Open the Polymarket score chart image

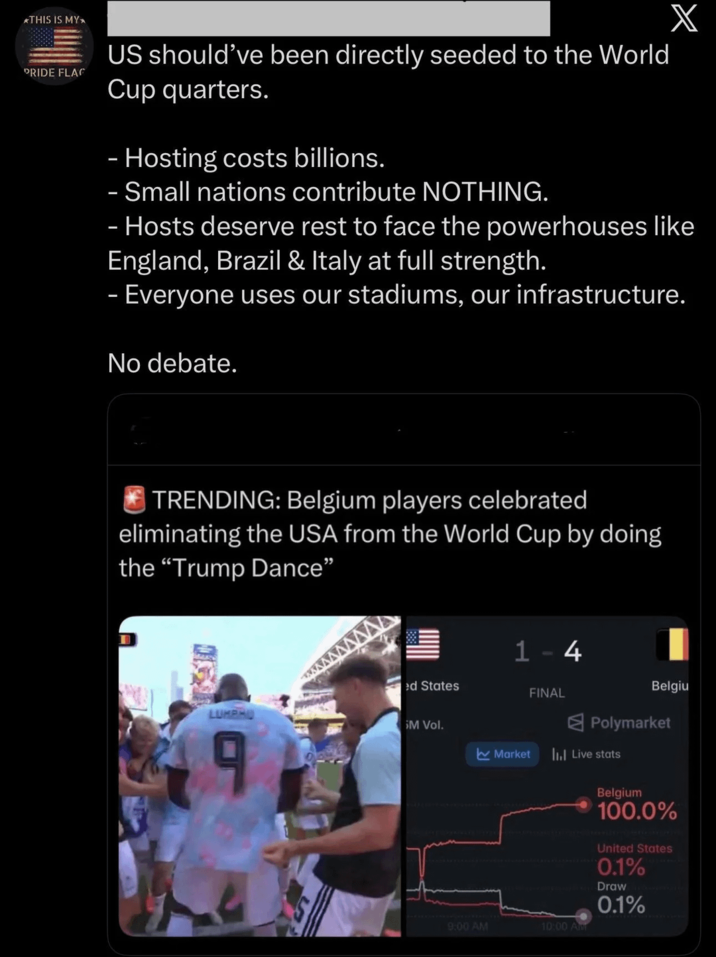pos(547,776)
